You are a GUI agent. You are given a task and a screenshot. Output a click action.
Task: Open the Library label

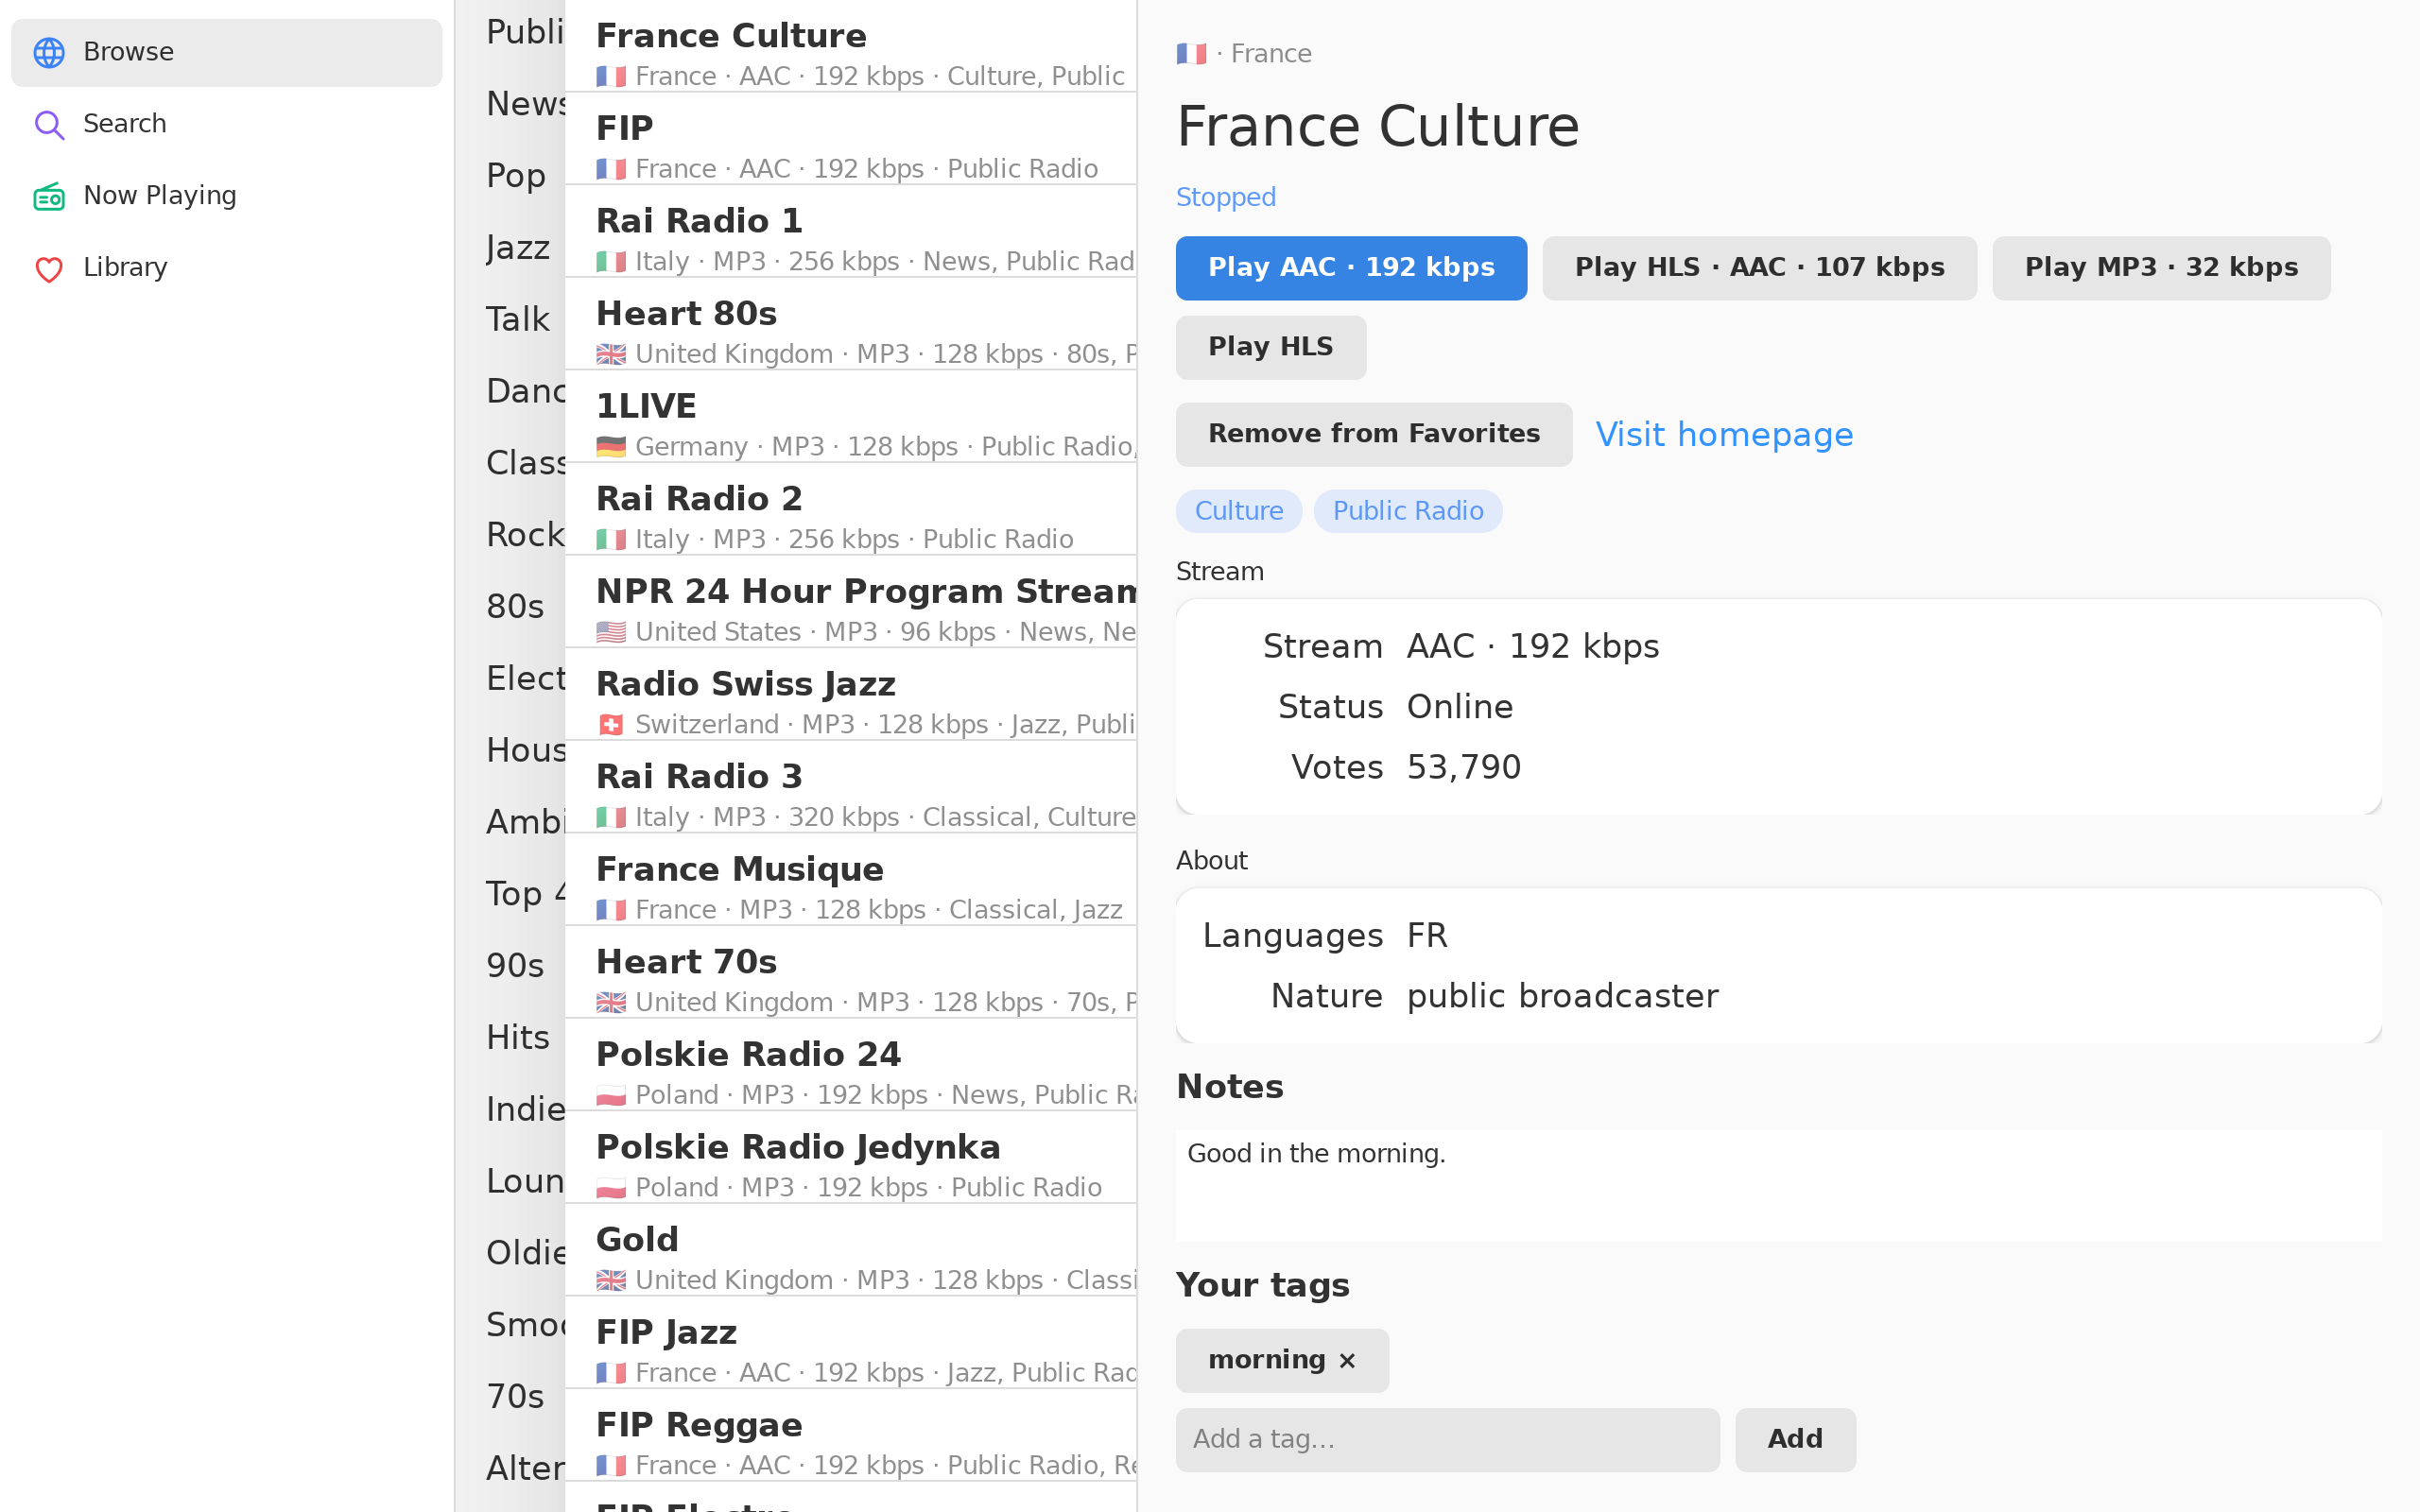click(125, 268)
